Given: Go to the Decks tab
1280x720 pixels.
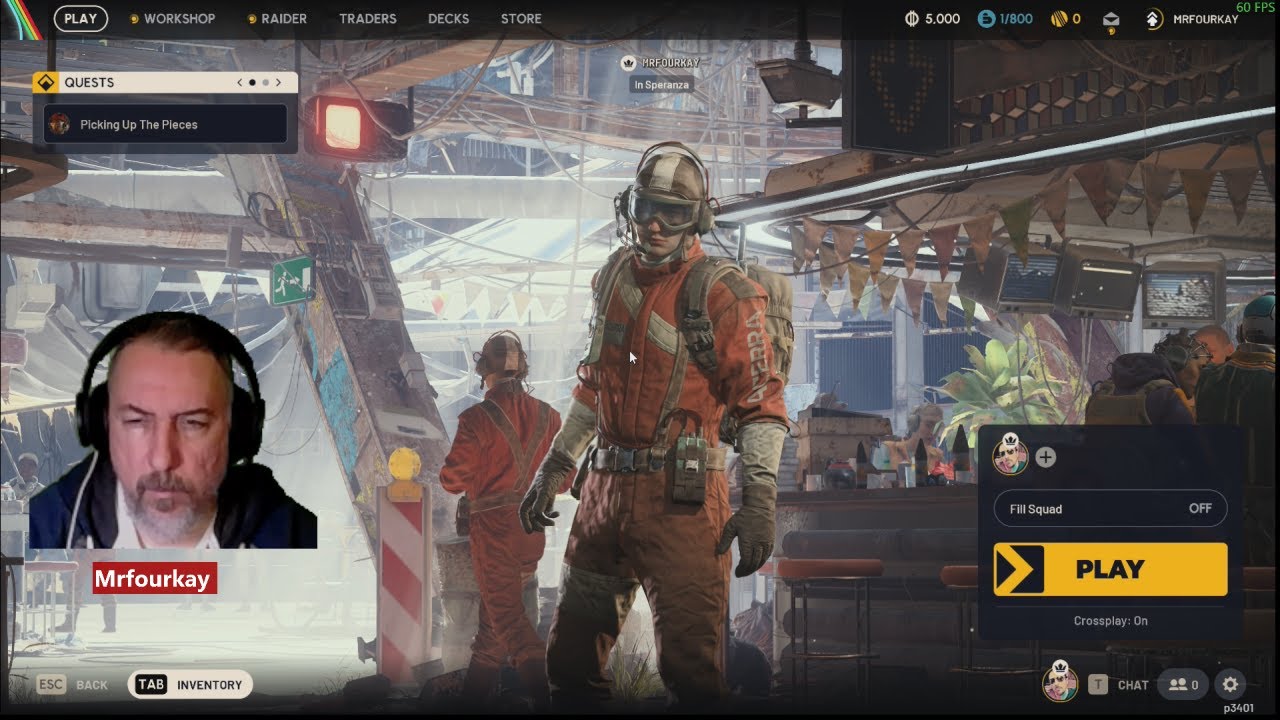Looking at the screenshot, I should [448, 18].
